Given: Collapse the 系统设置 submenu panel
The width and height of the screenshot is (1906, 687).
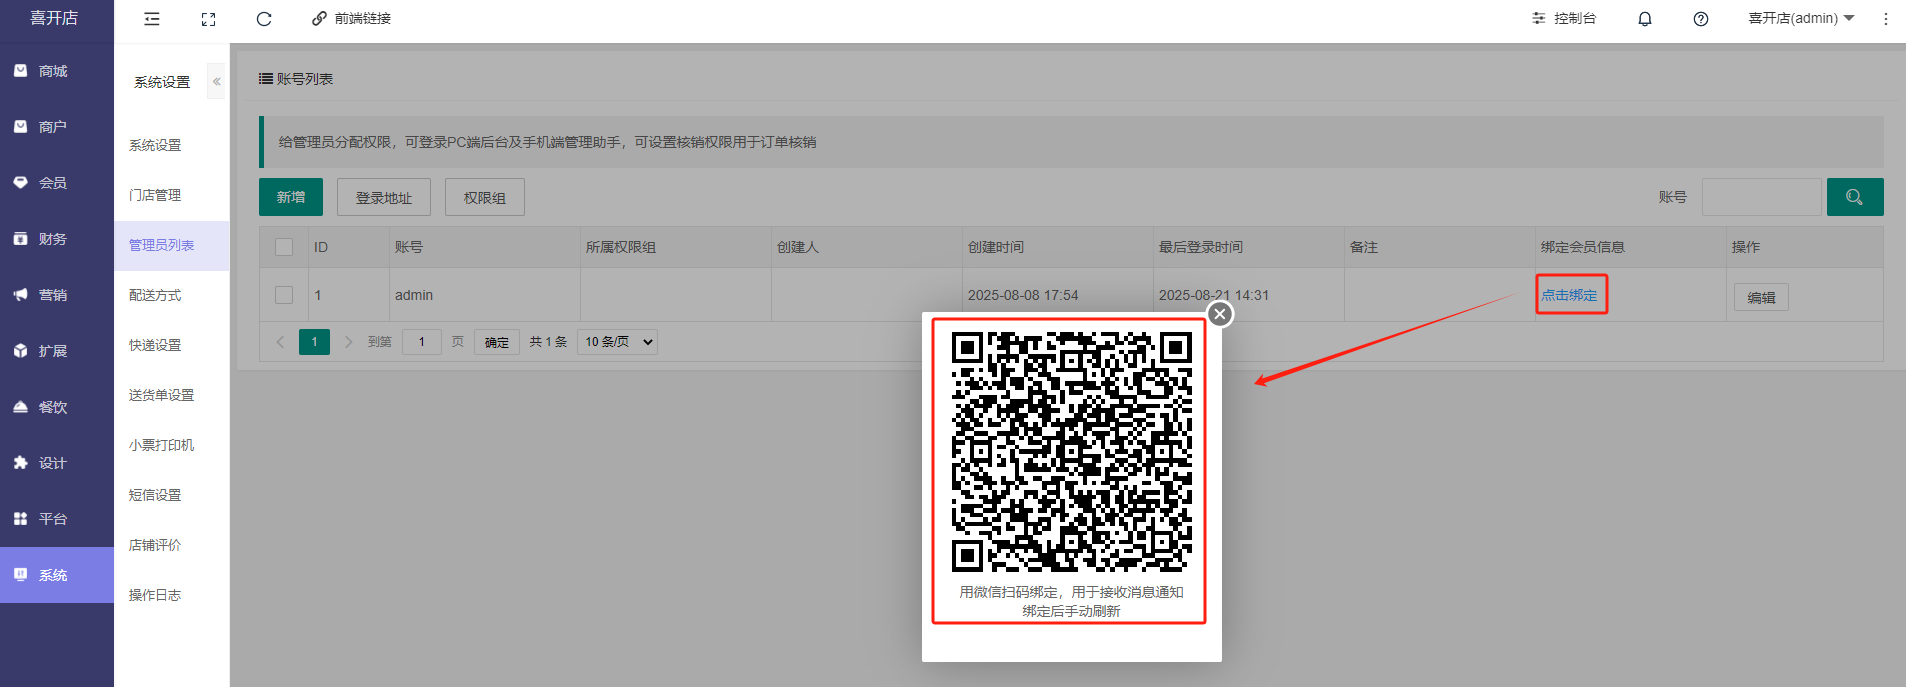Looking at the screenshot, I should click(x=216, y=82).
